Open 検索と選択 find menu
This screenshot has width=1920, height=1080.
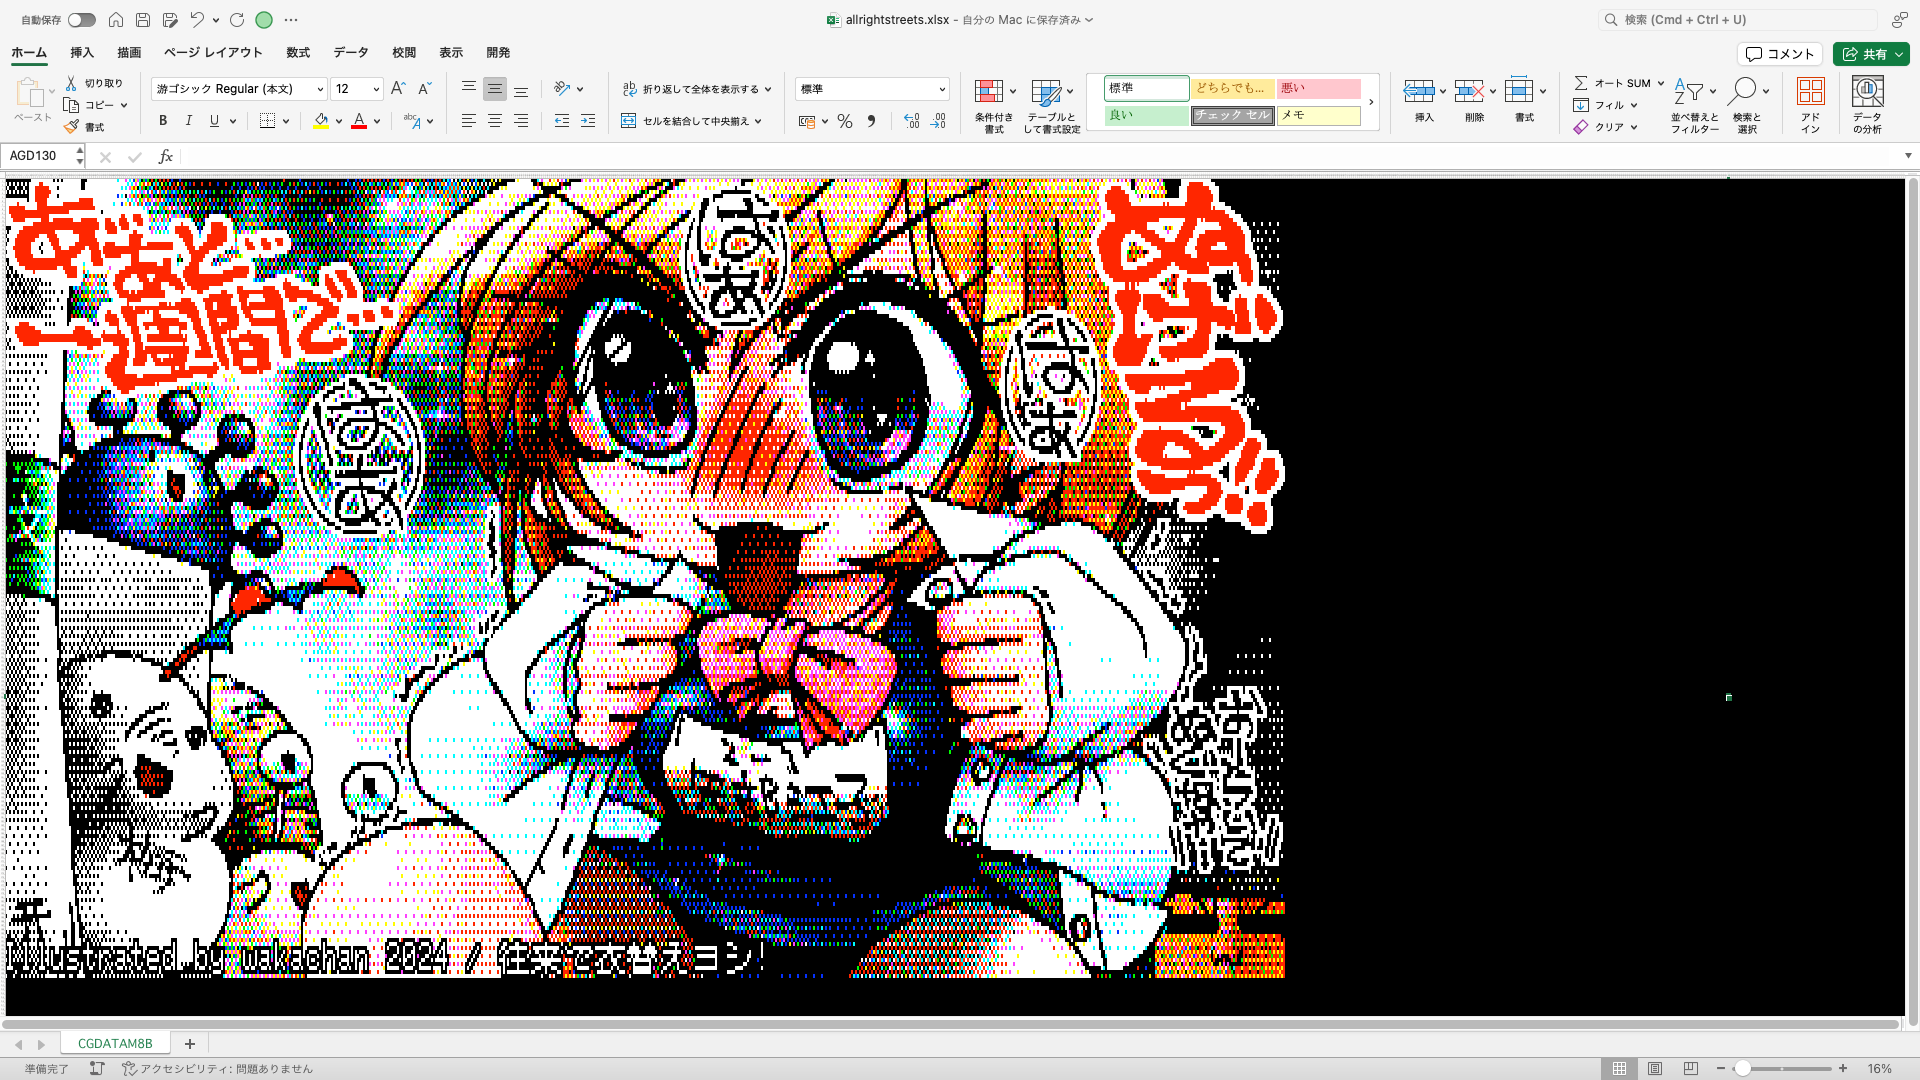coord(1747,106)
